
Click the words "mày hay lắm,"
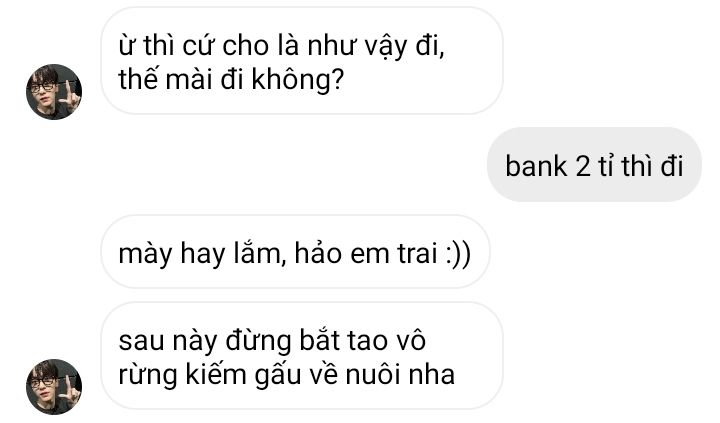[202, 254]
